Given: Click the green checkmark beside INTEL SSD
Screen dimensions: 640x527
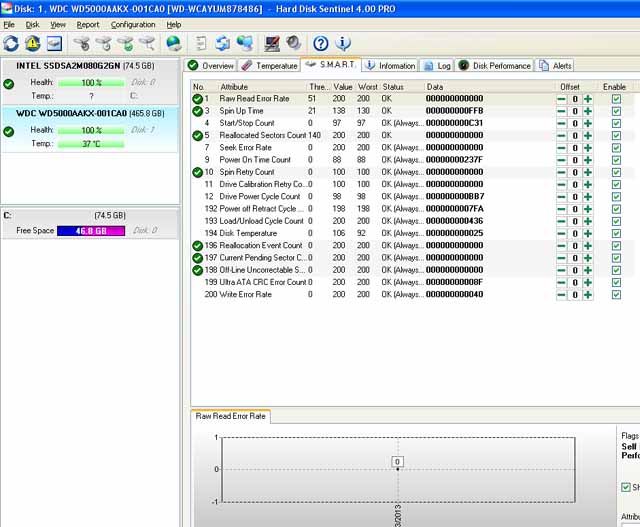Looking at the screenshot, I should tap(9, 83).
